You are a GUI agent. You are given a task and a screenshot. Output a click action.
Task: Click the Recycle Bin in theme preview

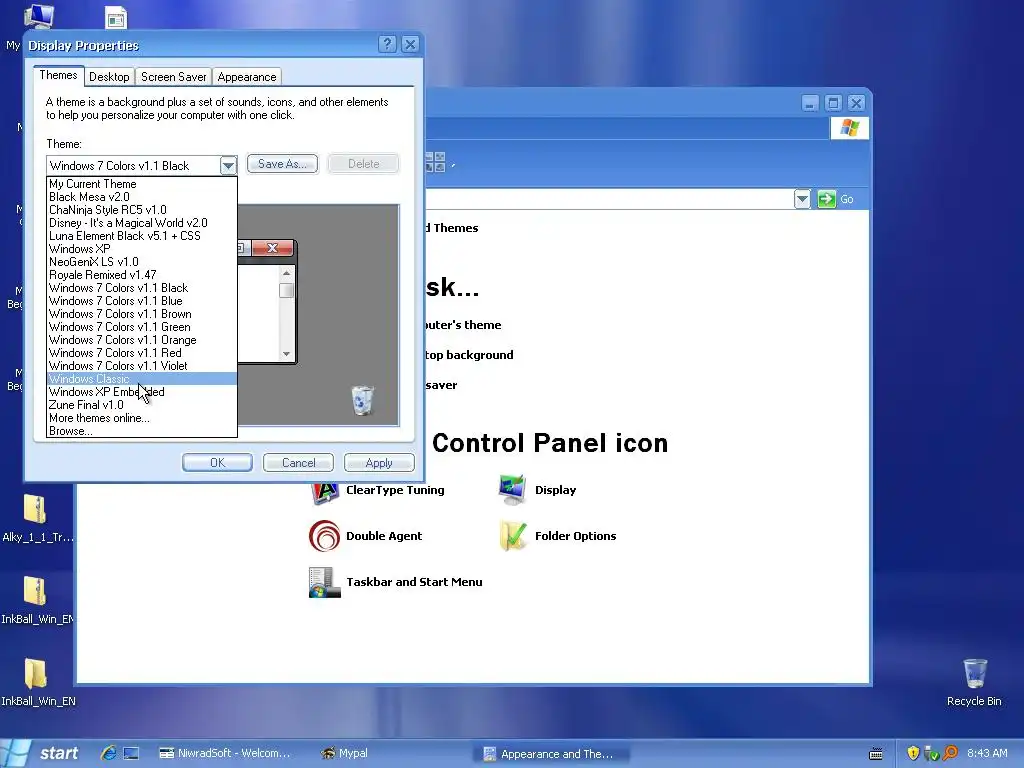(x=362, y=400)
